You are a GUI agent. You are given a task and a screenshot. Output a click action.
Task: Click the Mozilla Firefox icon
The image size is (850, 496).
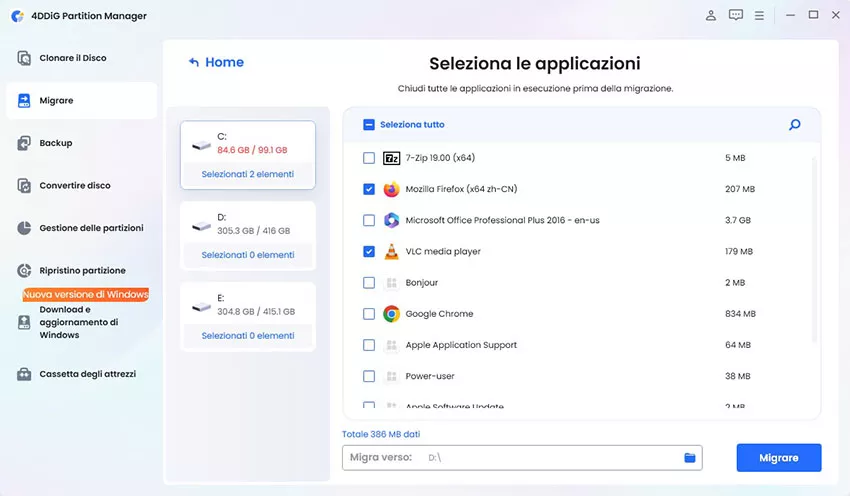coord(391,189)
